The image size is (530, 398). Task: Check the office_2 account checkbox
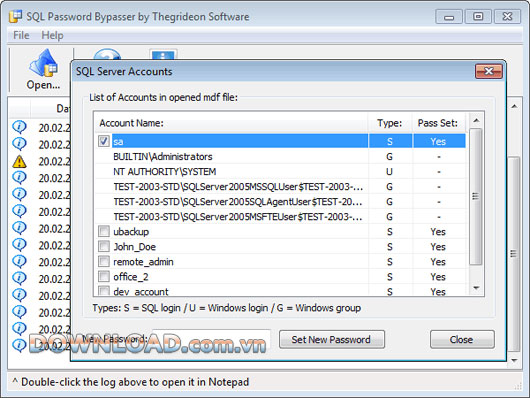(104, 276)
